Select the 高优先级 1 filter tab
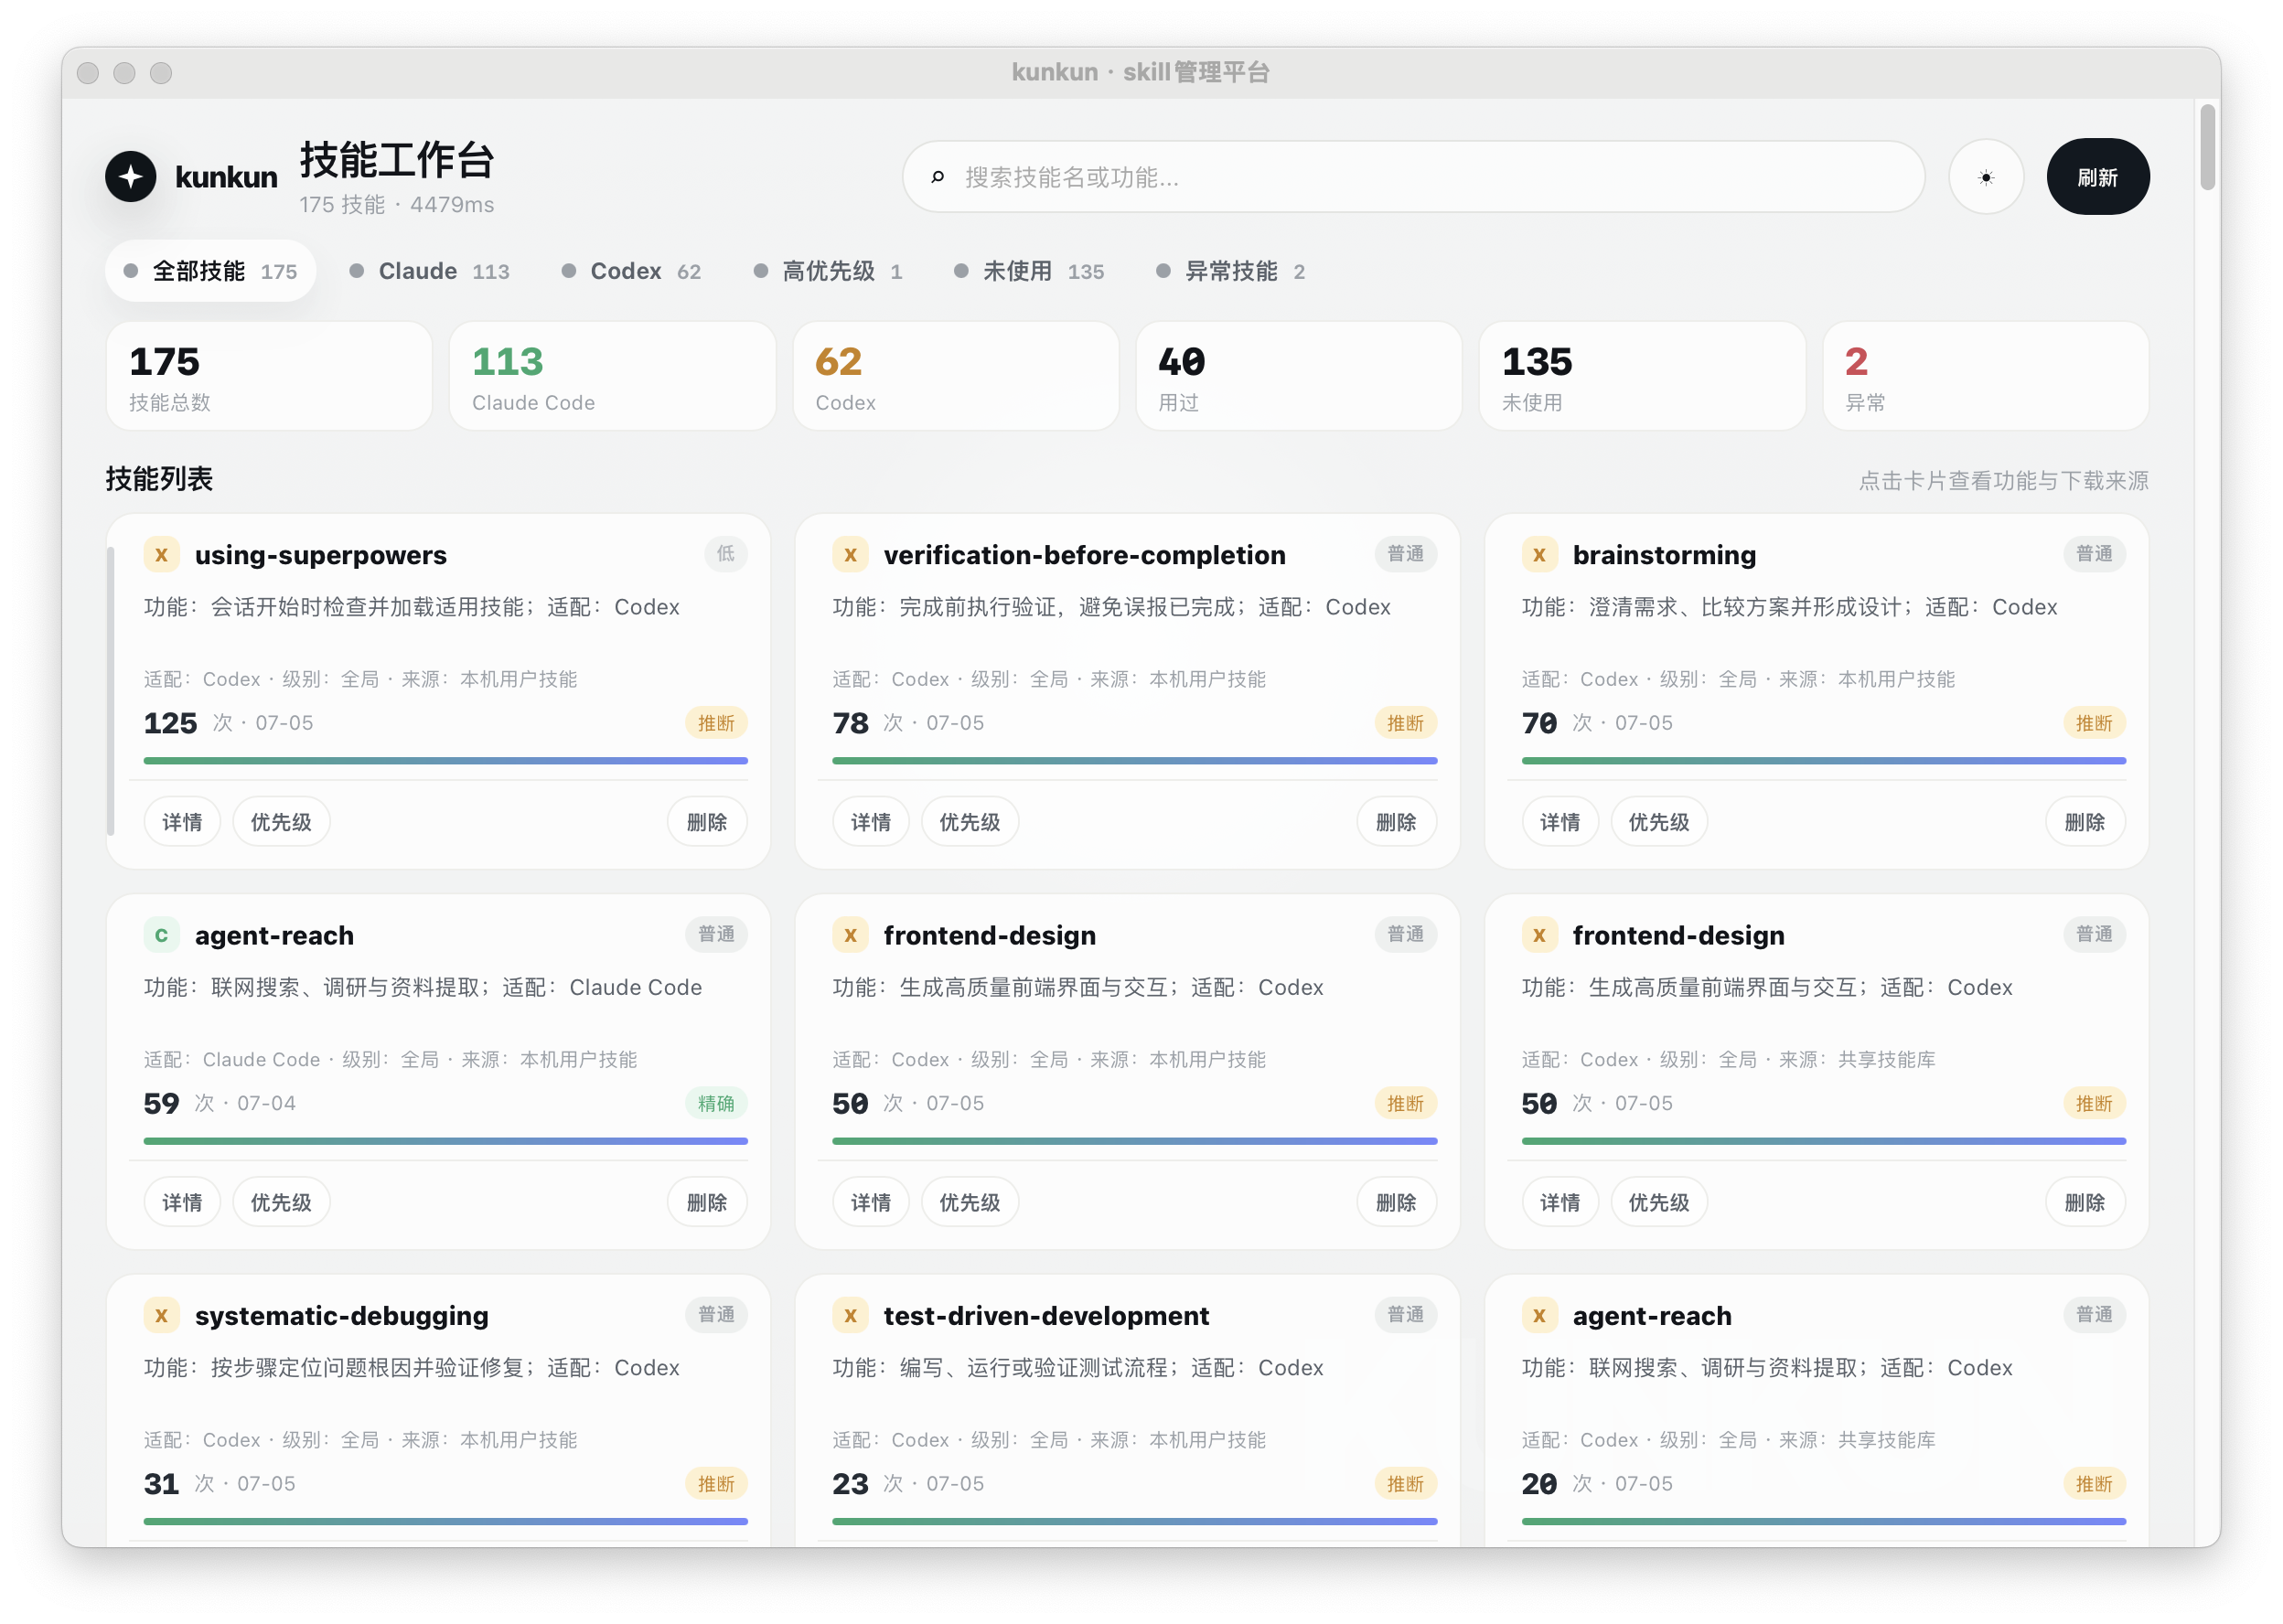 [x=828, y=271]
